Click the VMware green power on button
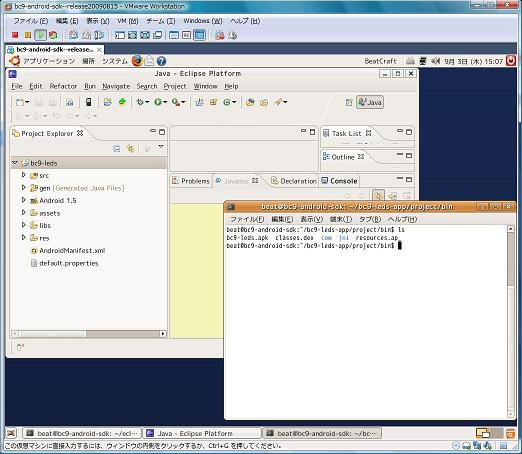Screen dimensions: 522x454 pyautogui.click(x=40, y=35)
